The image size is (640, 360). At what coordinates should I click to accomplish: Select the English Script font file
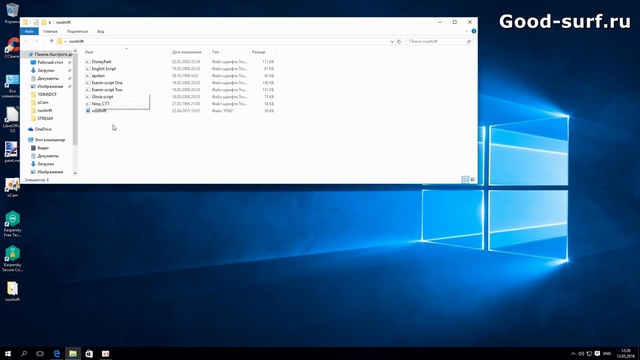(x=104, y=69)
